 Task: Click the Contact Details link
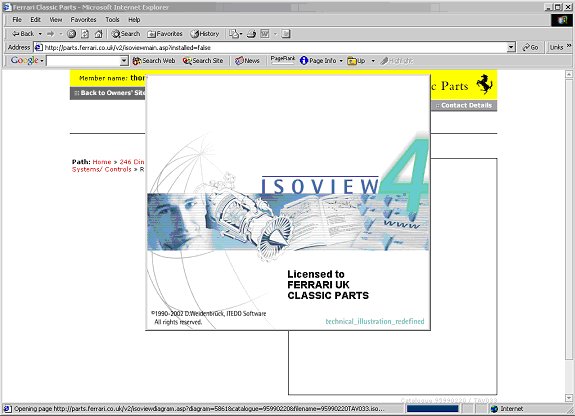coord(464,105)
